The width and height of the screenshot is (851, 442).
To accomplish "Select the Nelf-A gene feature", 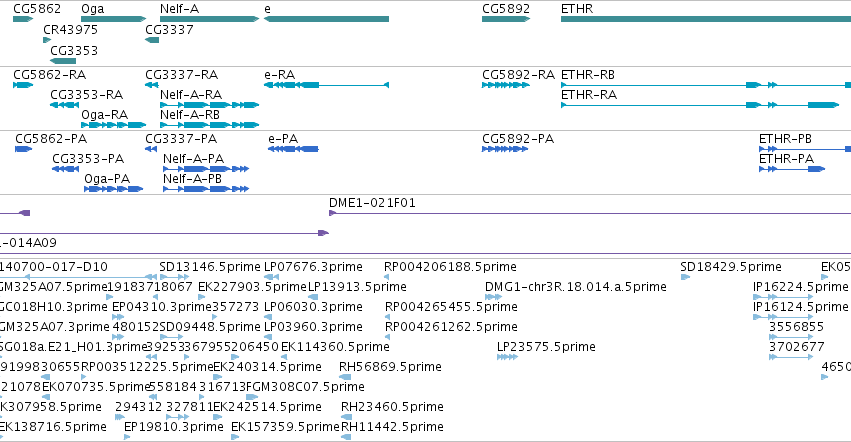I will pyautogui.click(x=209, y=19).
